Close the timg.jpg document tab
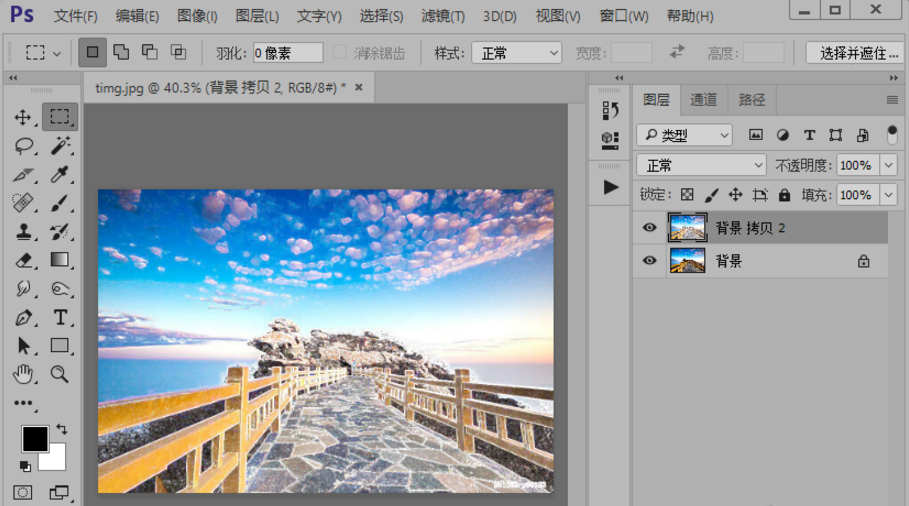This screenshot has height=506, width=909. (x=359, y=87)
